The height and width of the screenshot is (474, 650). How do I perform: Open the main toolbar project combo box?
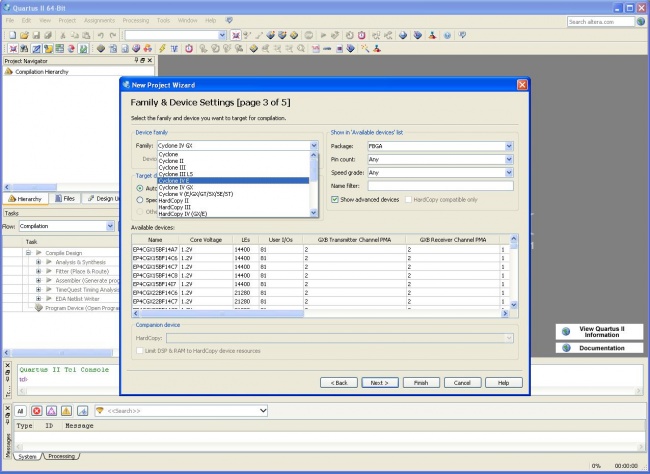(x=222, y=35)
